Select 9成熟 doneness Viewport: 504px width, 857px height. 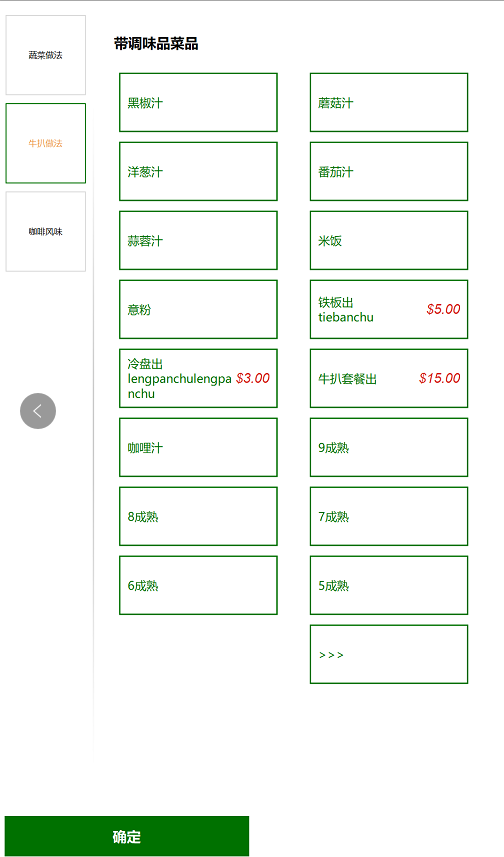tap(389, 447)
